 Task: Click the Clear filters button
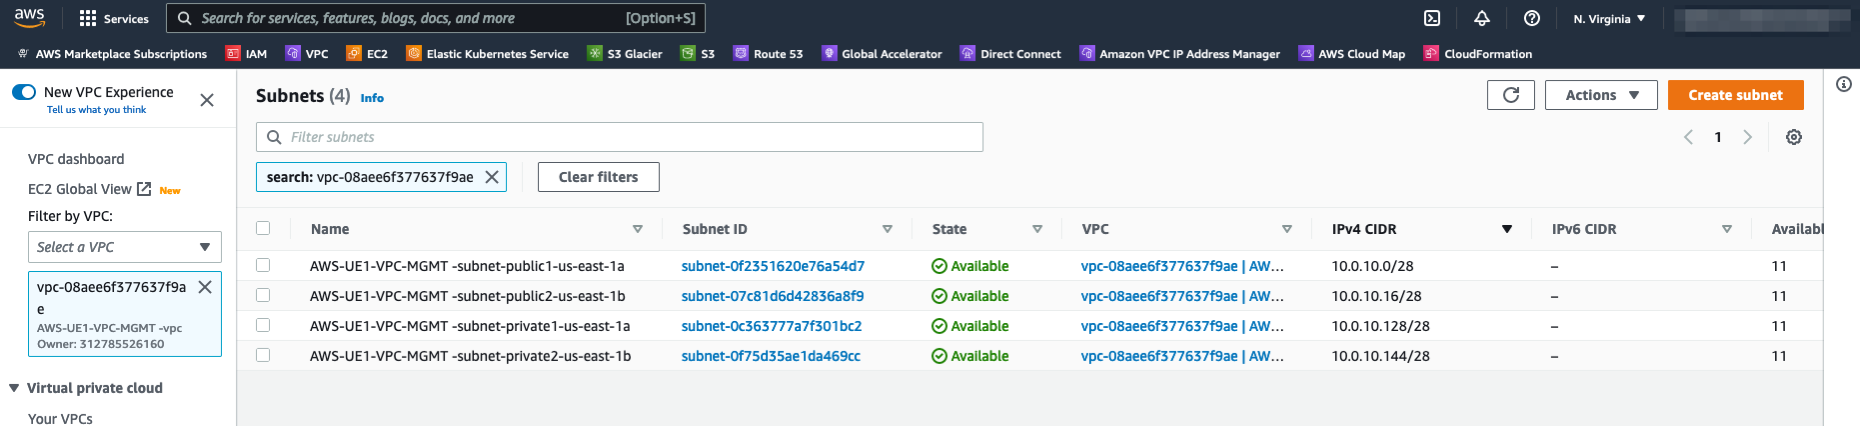point(598,177)
